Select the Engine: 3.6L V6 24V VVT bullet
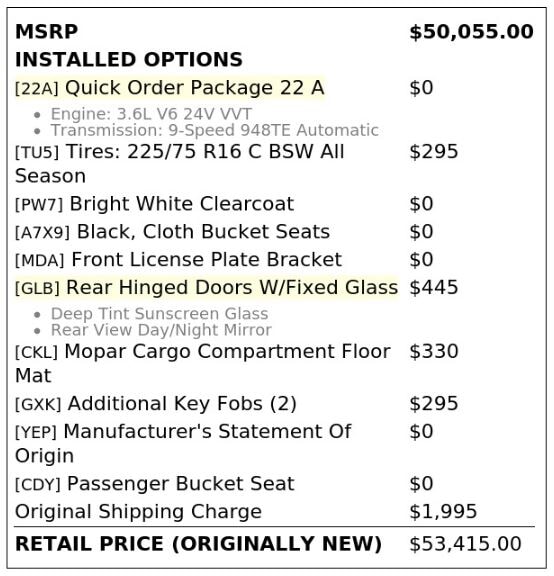 click(x=151, y=114)
